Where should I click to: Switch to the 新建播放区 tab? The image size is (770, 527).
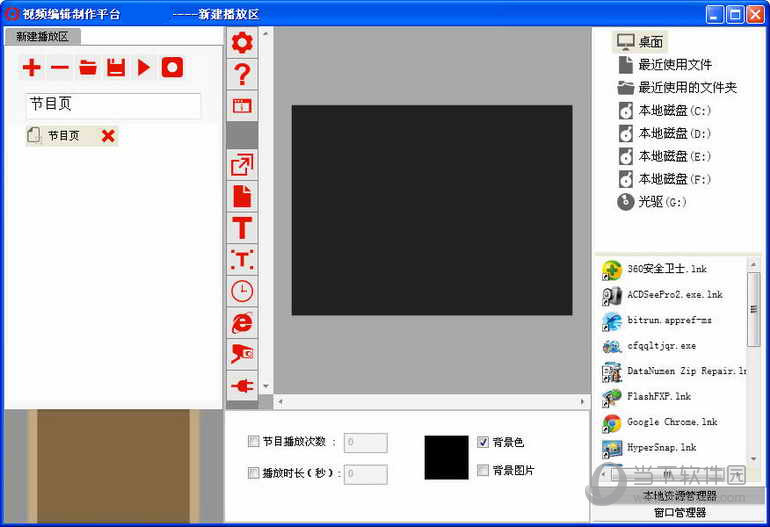42,36
